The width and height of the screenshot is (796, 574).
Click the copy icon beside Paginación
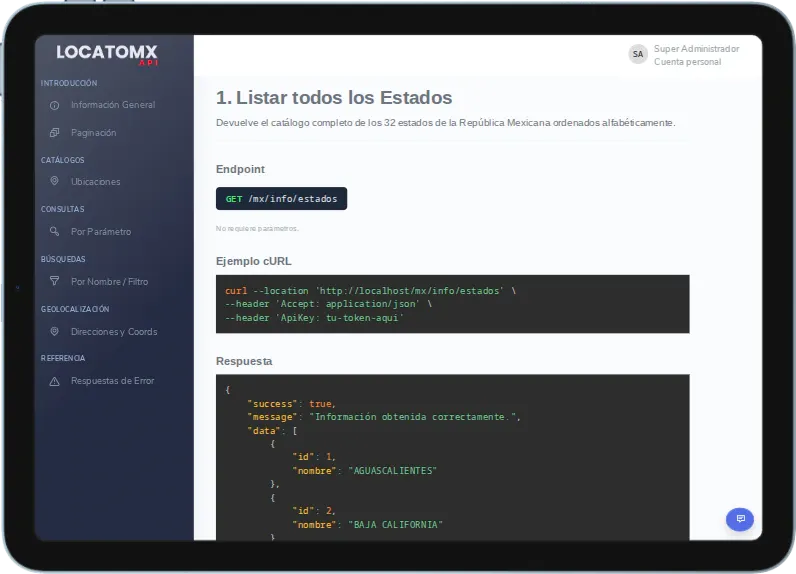[x=54, y=132]
